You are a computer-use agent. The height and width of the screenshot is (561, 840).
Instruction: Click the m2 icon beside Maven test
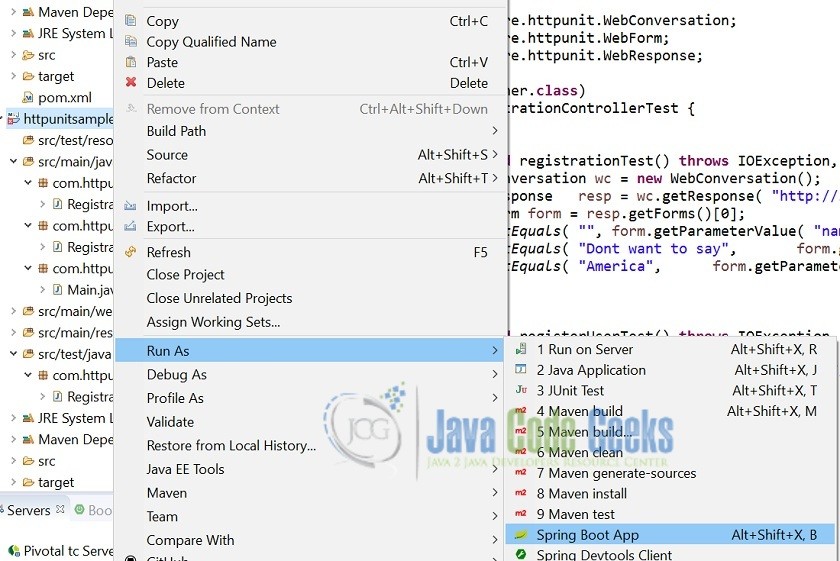(521, 514)
